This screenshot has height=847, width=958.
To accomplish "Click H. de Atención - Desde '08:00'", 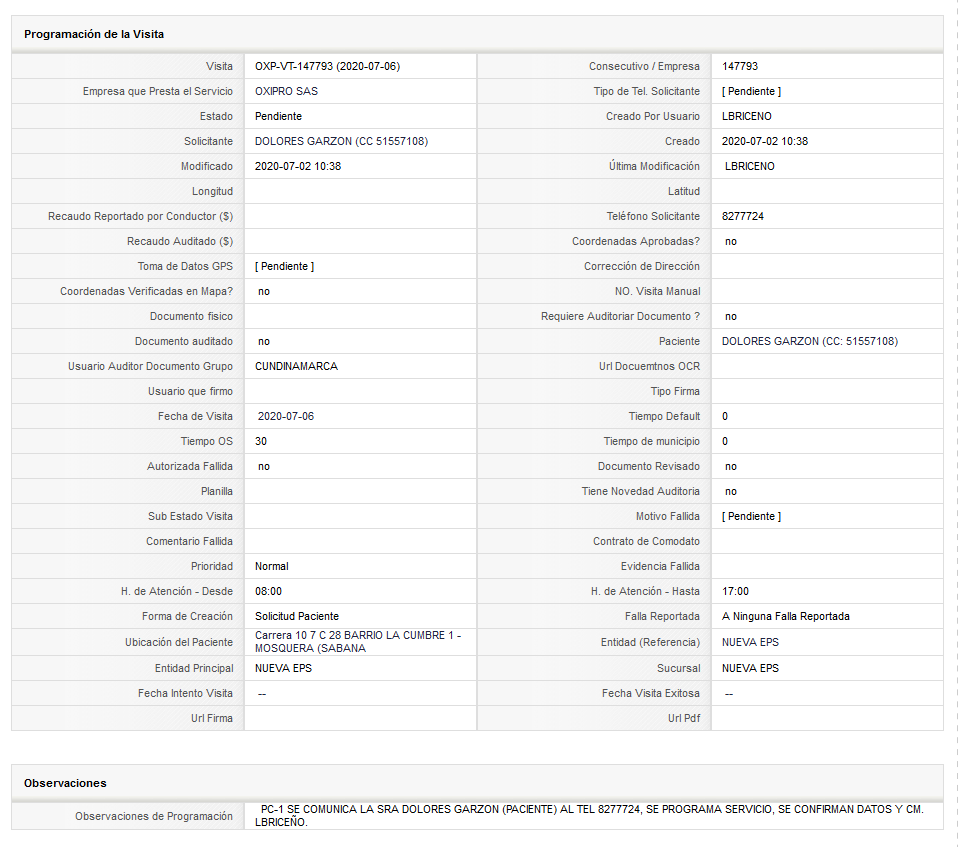I will (x=269, y=592).
